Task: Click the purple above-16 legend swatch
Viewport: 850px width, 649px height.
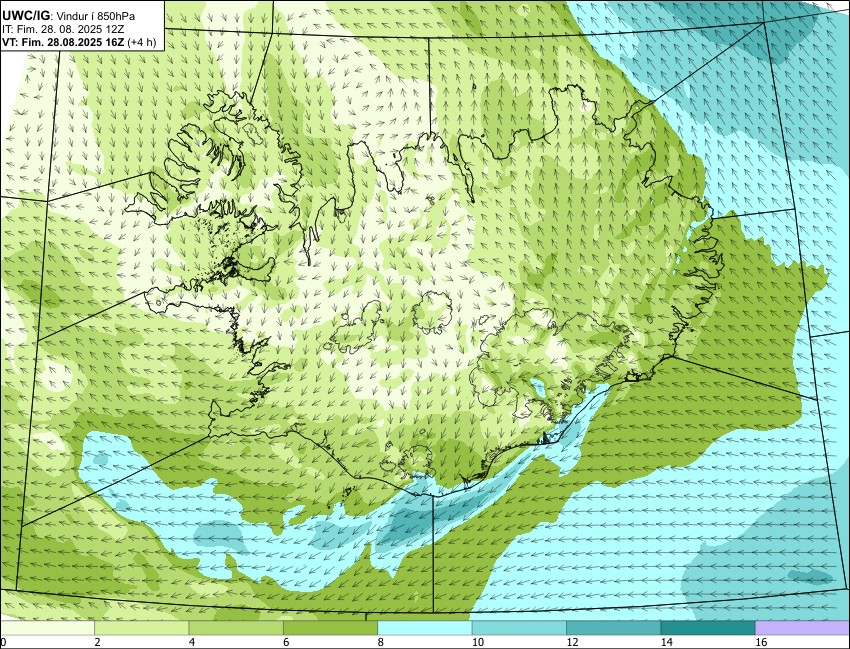Action: 802,628
